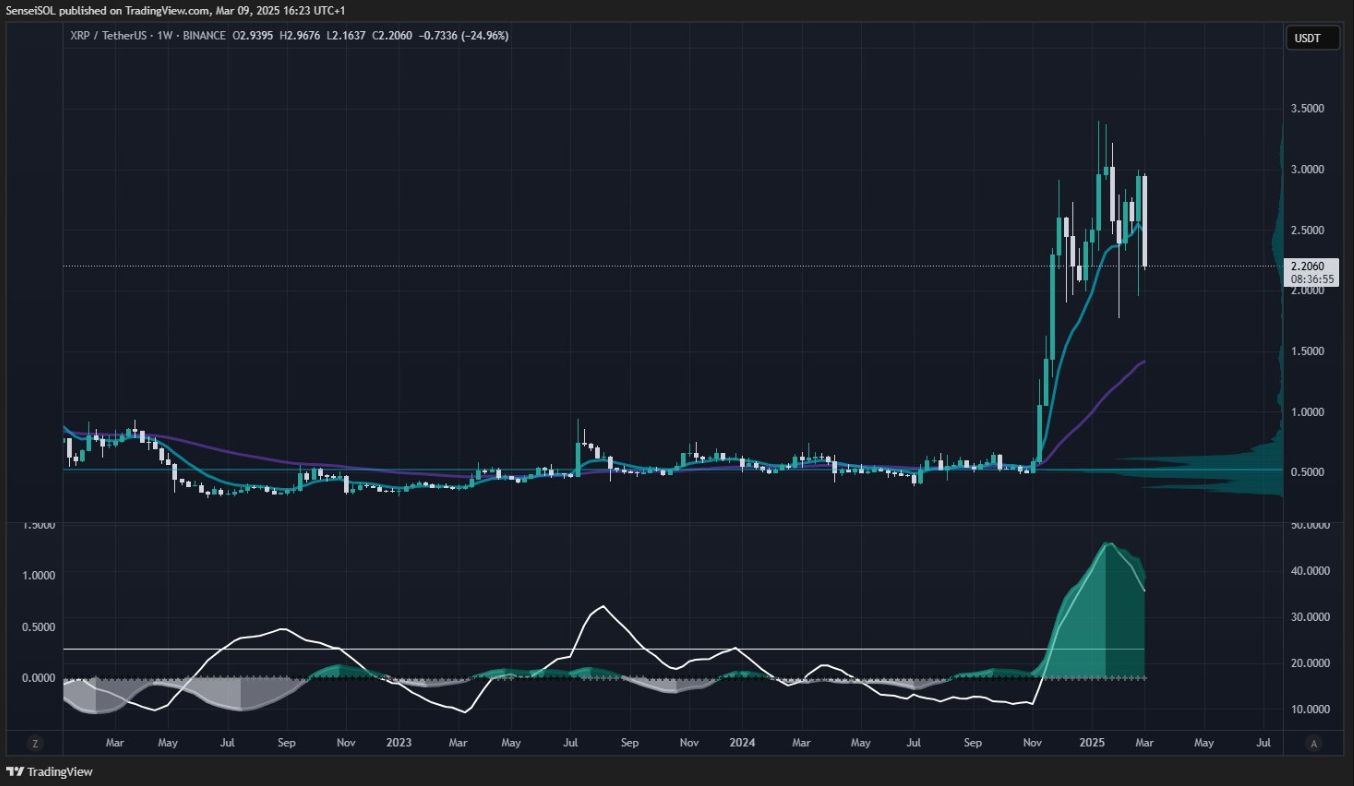This screenshot has width=1354, height=786.
Task: Click the 20.0000 indicator scale label
Action: [x=1308, y=663]
